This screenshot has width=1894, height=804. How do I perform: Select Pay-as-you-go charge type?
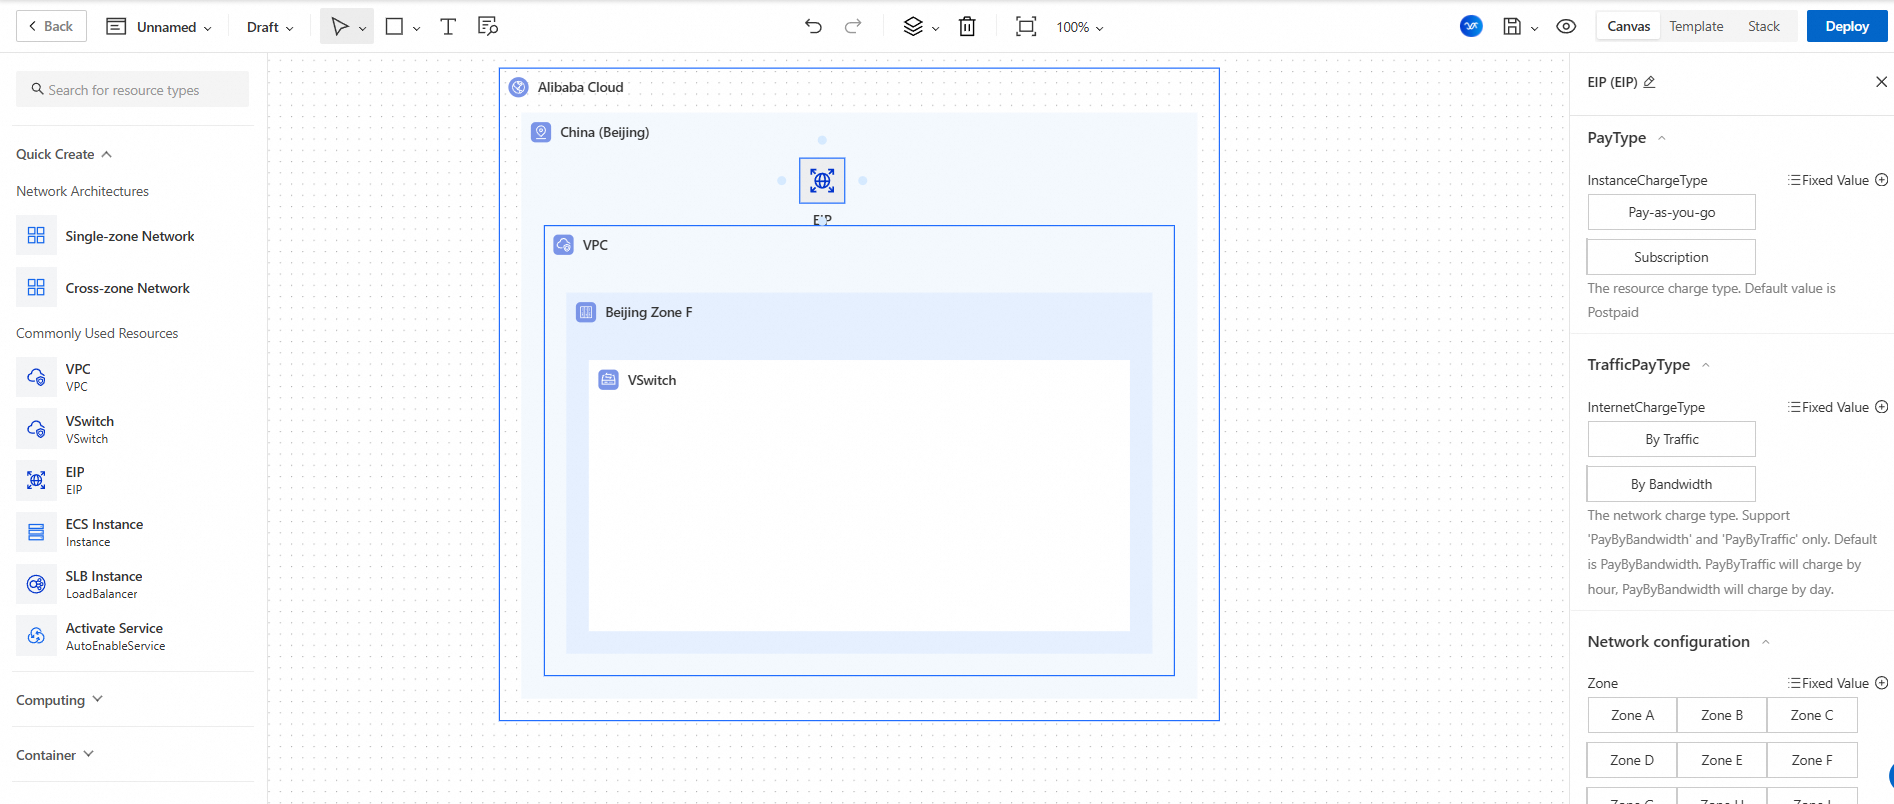click(x=1671, y=212)
